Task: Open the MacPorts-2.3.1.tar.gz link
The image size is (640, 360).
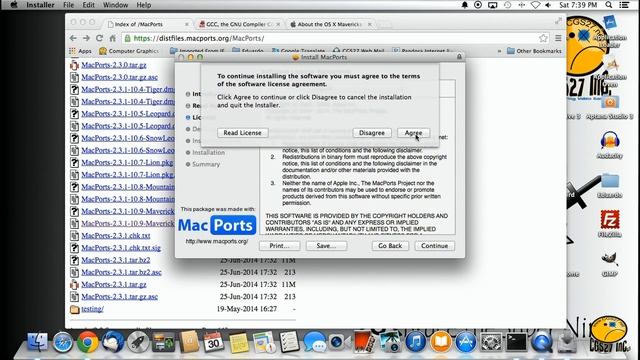Action: coord(114,284)
